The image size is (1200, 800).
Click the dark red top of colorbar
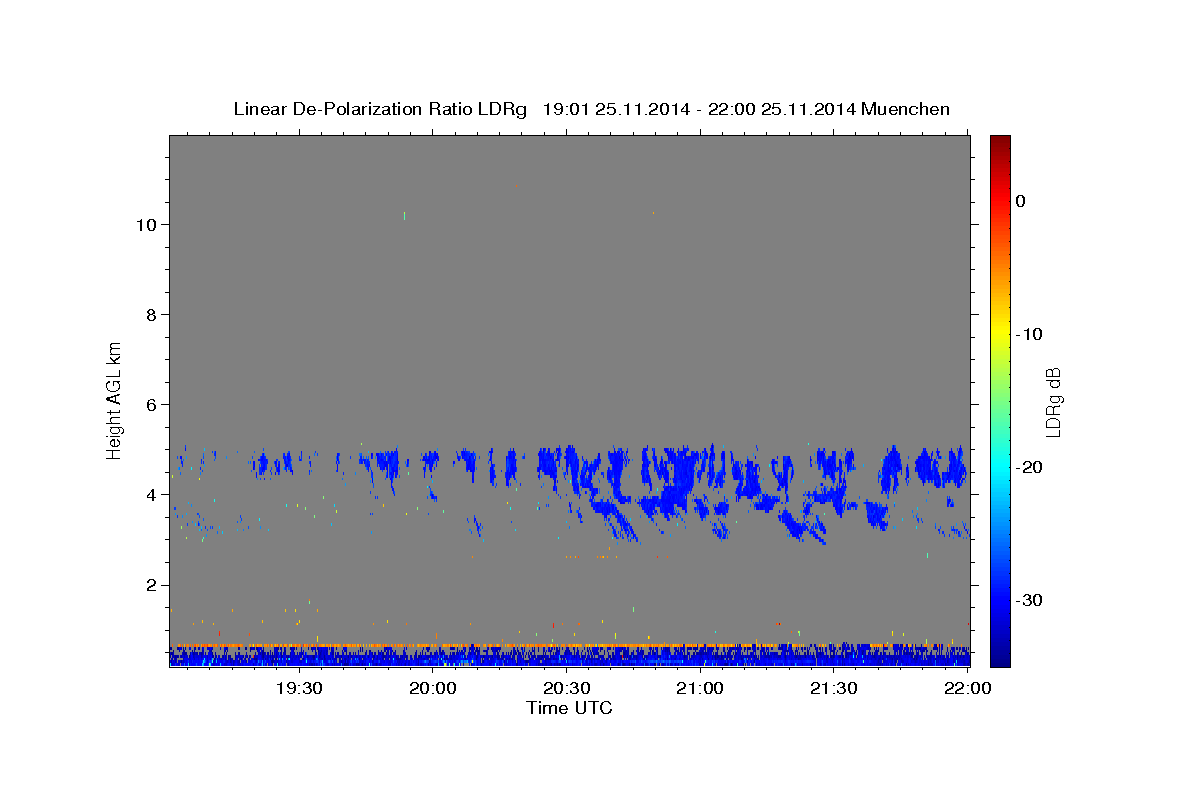pyautogui.click(x=1000, y=143)
